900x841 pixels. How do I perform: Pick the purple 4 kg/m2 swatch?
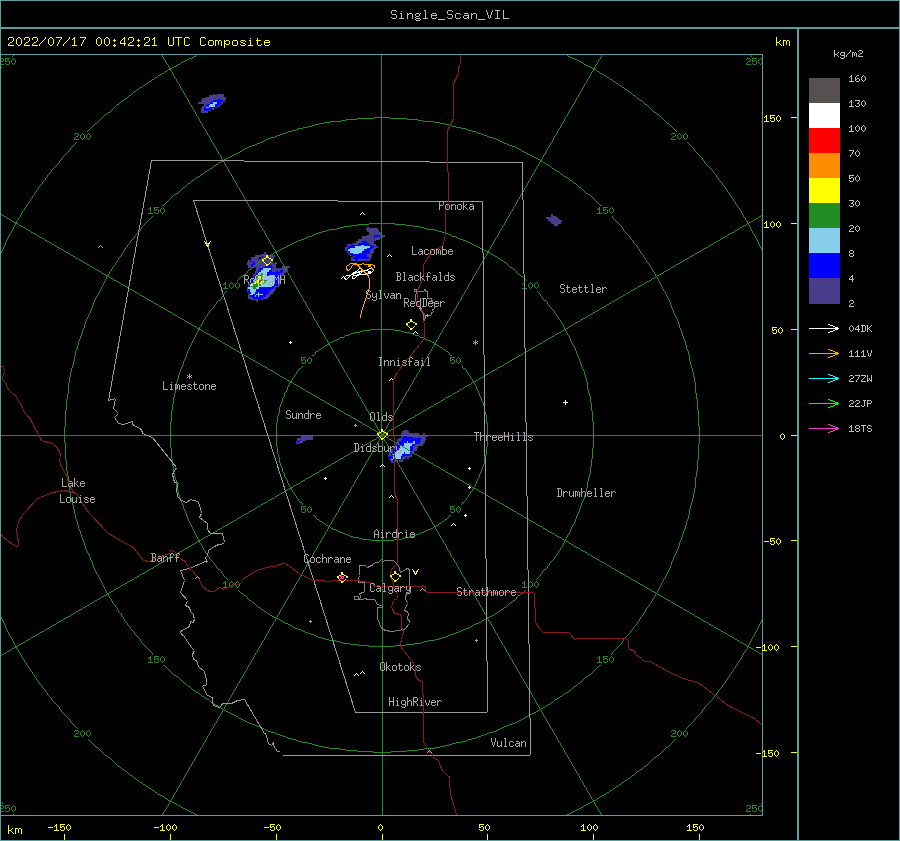[824, 290]
